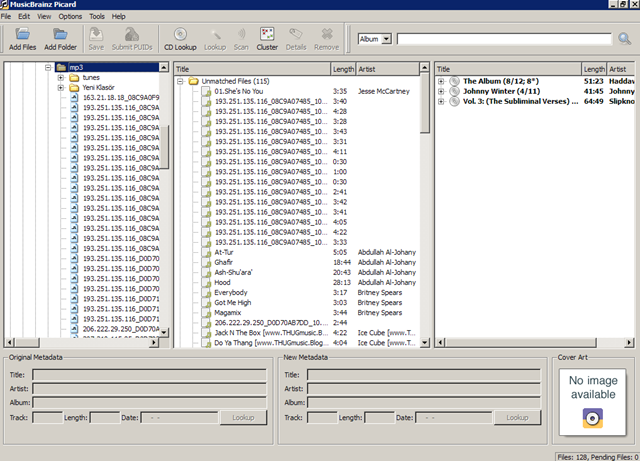The height and width of the screenshot is (461, 640).
Task: Click New Metadata Artist field
Action: pos(424,389)
